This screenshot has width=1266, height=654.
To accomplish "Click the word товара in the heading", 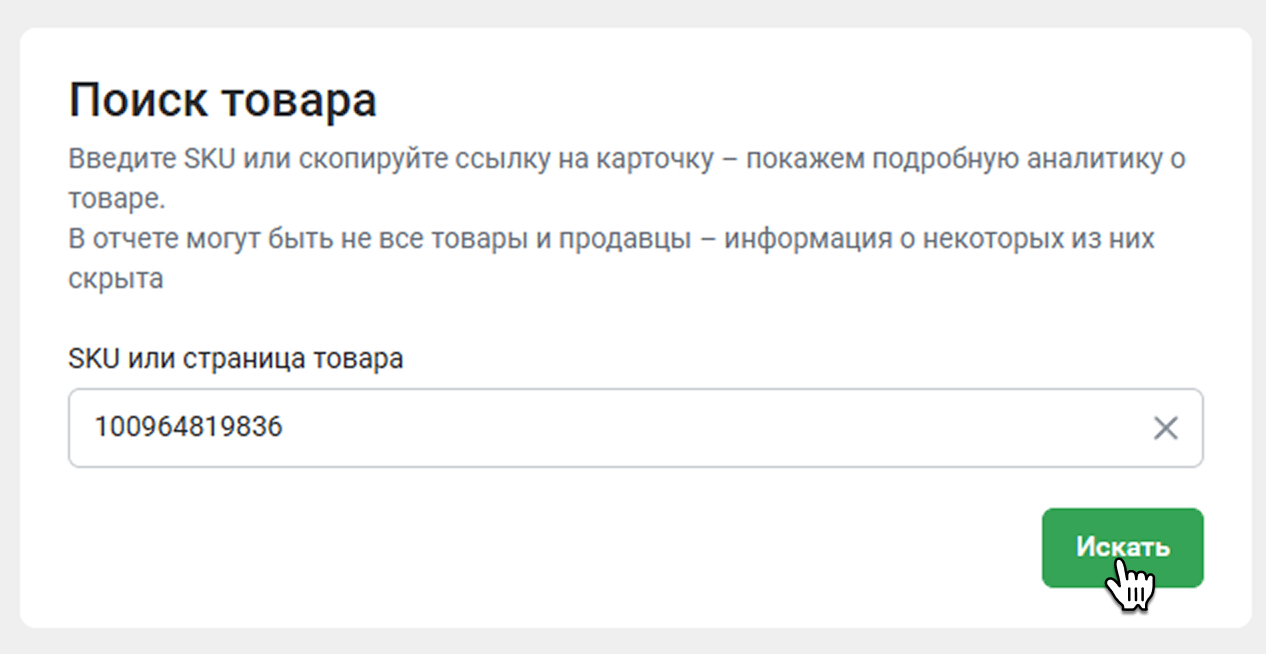I will point(299,101).
